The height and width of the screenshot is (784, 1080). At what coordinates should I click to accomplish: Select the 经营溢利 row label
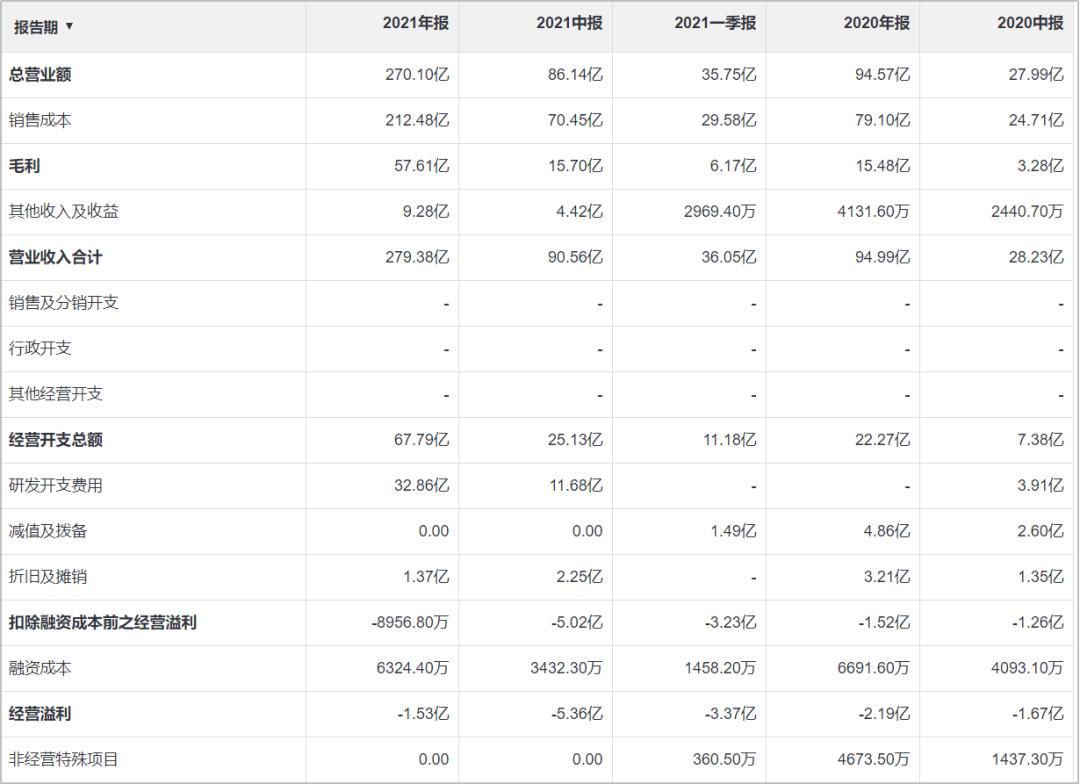[40, 714]
